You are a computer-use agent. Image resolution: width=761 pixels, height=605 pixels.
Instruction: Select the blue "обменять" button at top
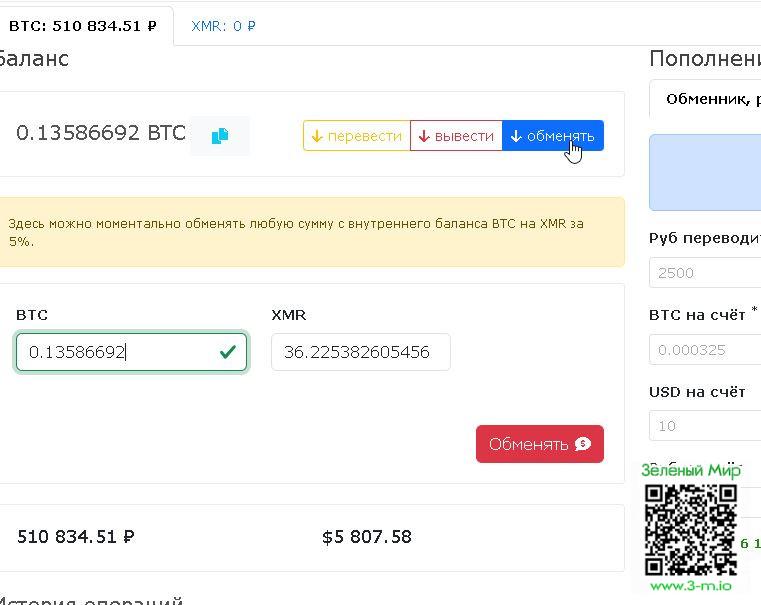click(x=553, y=136)
